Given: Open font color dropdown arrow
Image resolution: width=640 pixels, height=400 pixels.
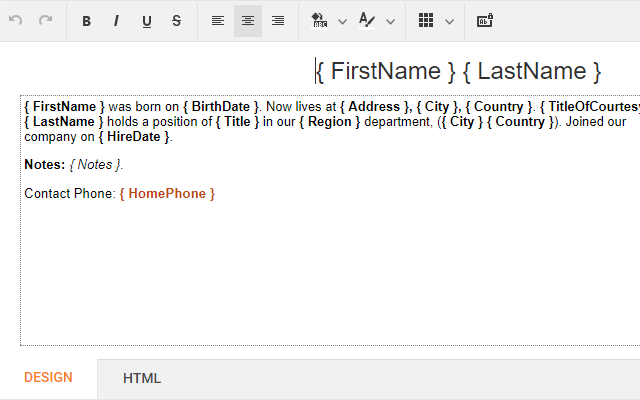Looking at the screenshot, I should coord(390,21).
